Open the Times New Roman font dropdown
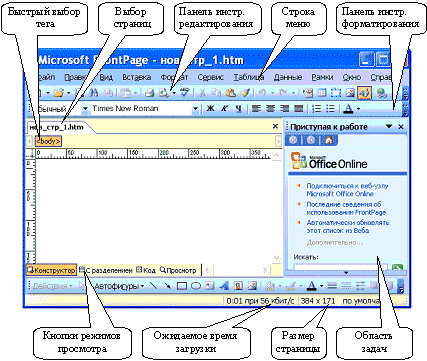The height and width of the screenshot is (361, 427). 195,109
